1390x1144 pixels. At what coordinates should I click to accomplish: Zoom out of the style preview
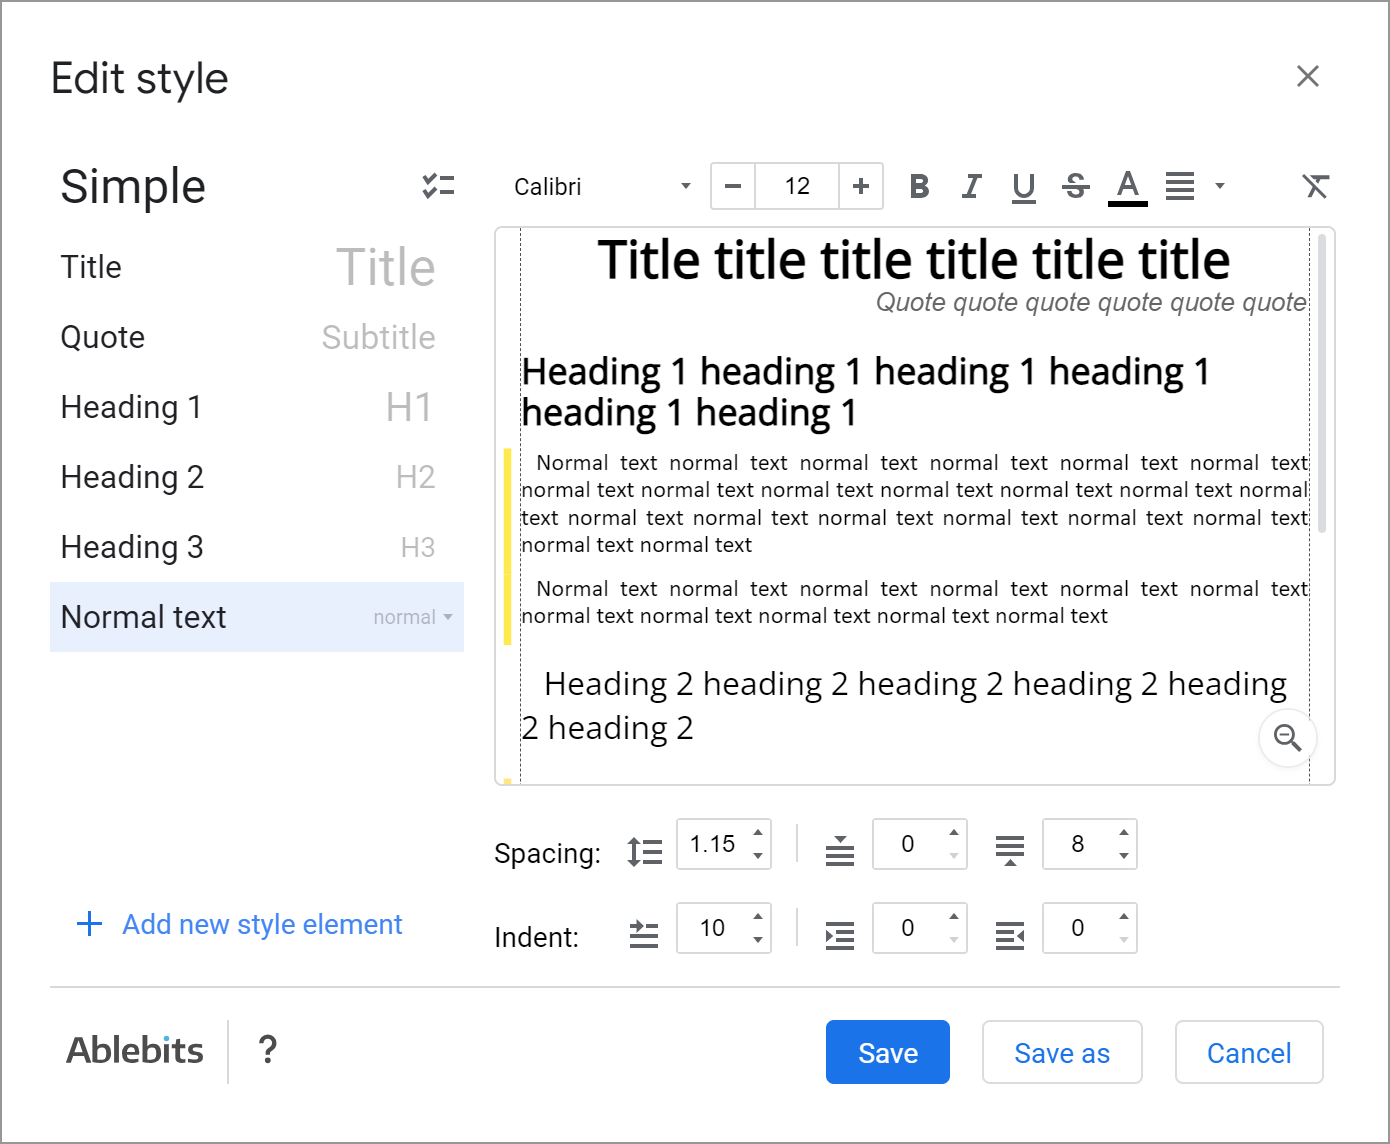[x=1287, y=739]
